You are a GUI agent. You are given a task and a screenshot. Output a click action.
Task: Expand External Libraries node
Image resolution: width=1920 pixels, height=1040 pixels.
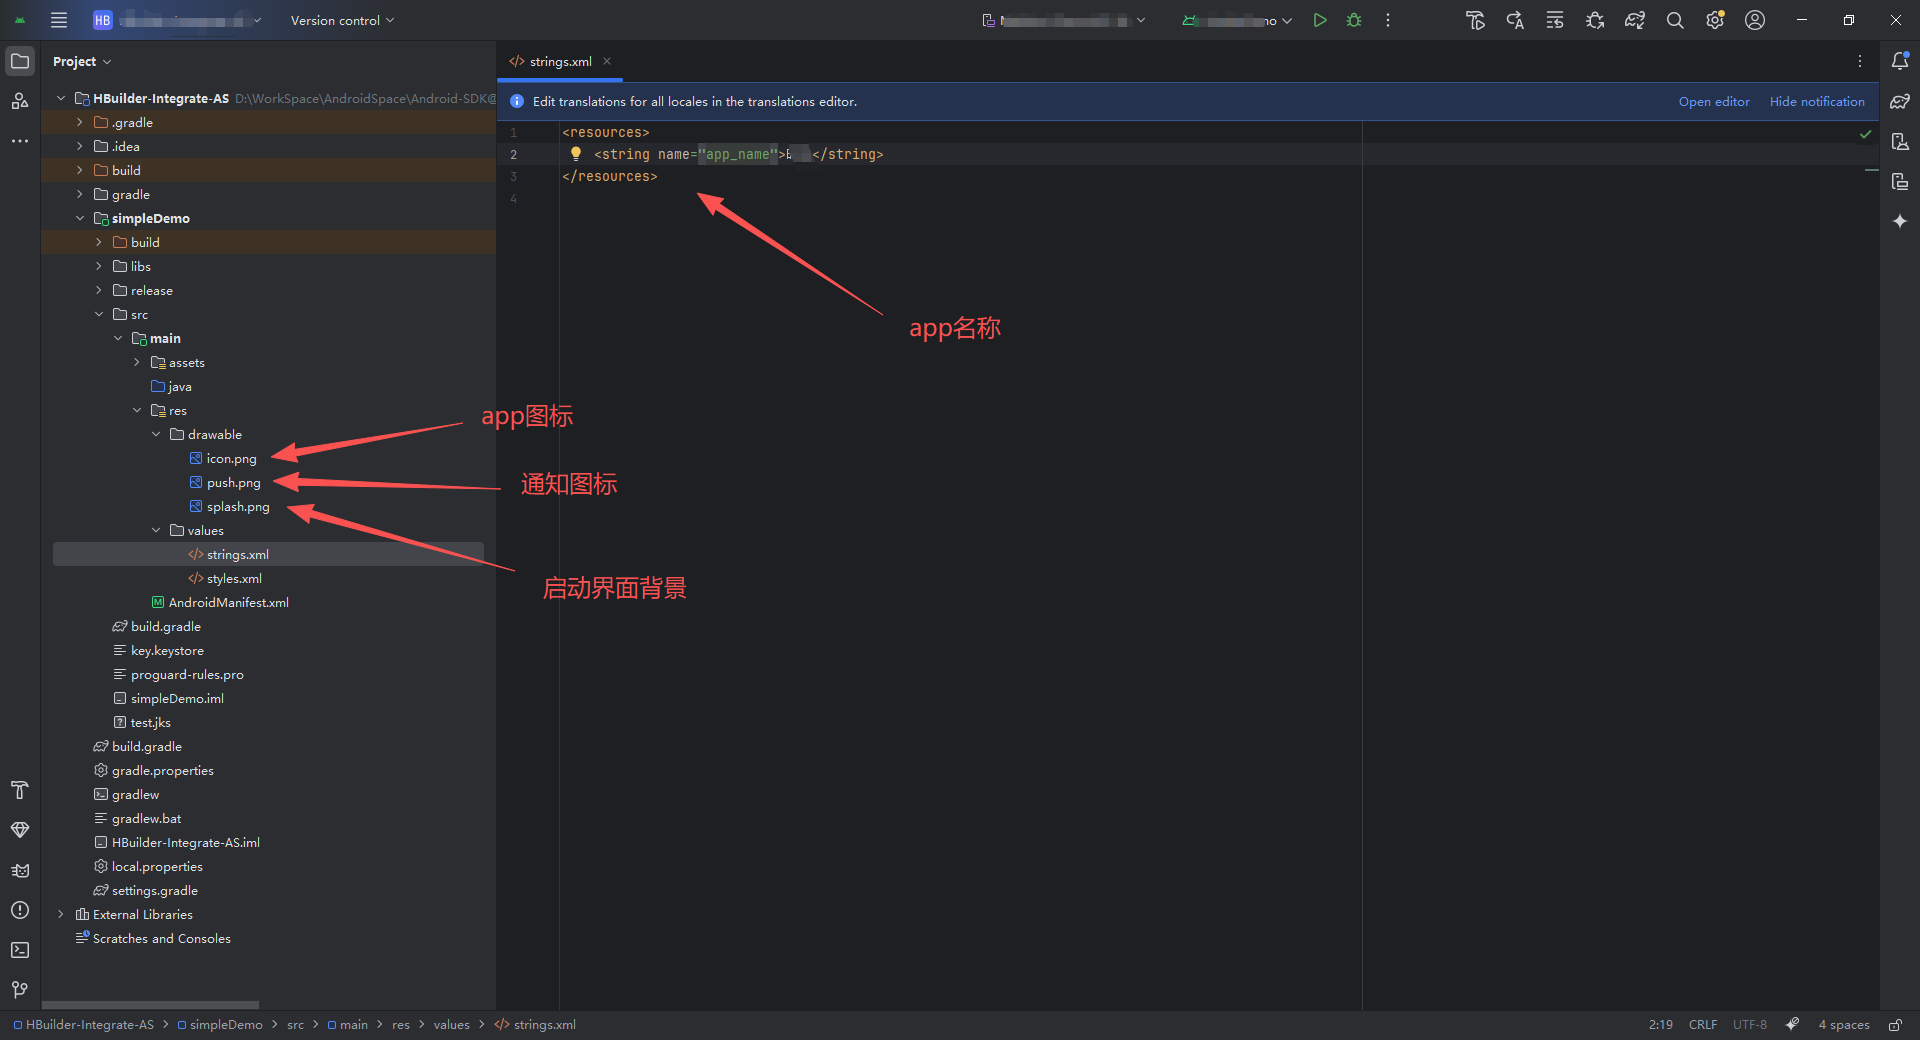click(61, 914)
